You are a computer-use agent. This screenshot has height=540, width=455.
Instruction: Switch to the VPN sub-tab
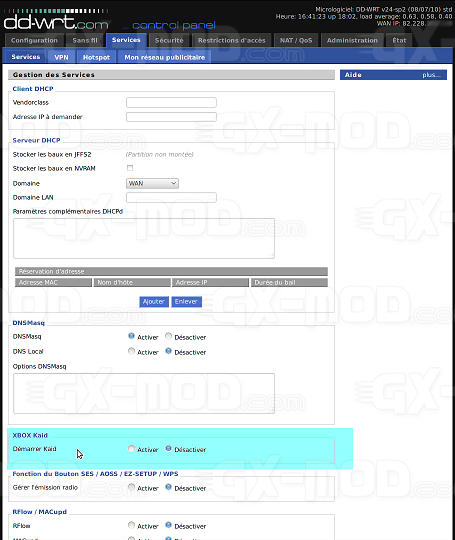[61, 57]
